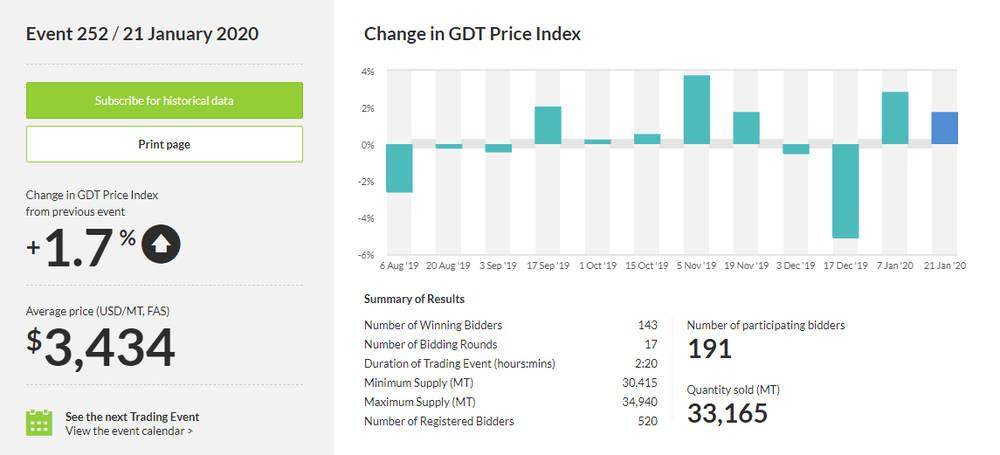Viewport: 1000px width, 455px height.
Task: Open View the event calendar link
Action: point(129,431)
